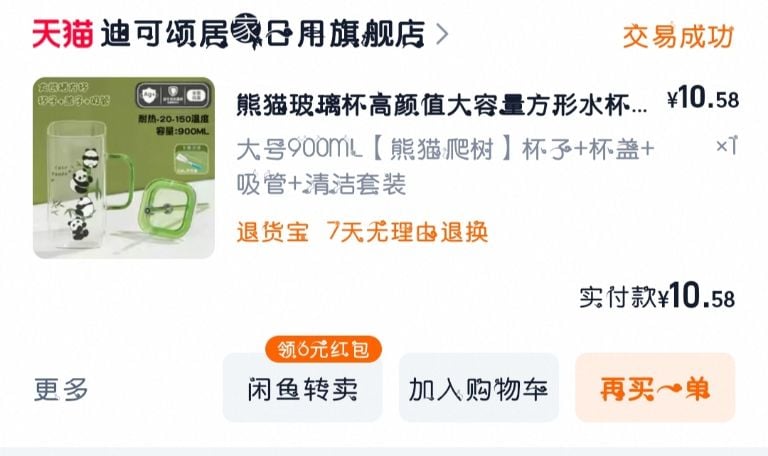
Task: Tap the green cup lid in product image
Action: coord(170,205)
